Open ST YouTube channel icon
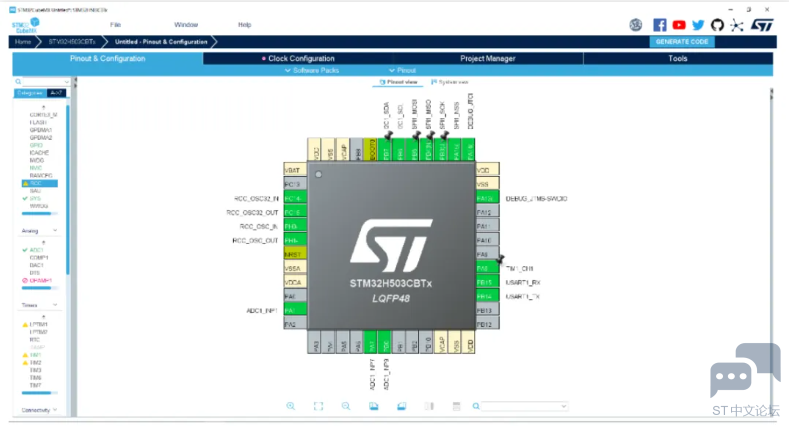Viewport: 789px width, 426px height. click(x=679, y=25)
